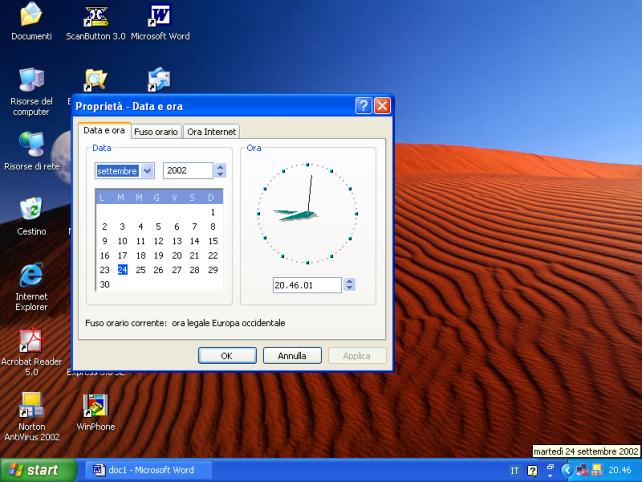Open the IT language indicator in the taskbar
Image resolution: width=642 pixels, height=482 pixels.
point(515,471)
